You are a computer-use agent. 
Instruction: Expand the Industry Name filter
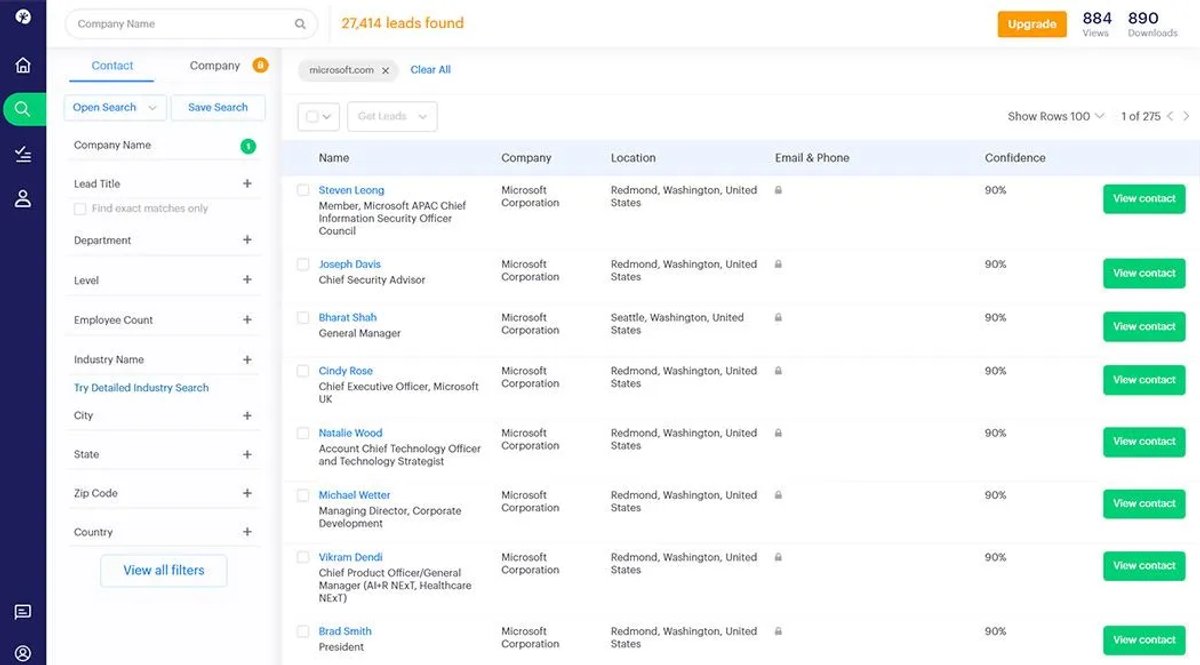coord(247,359)
